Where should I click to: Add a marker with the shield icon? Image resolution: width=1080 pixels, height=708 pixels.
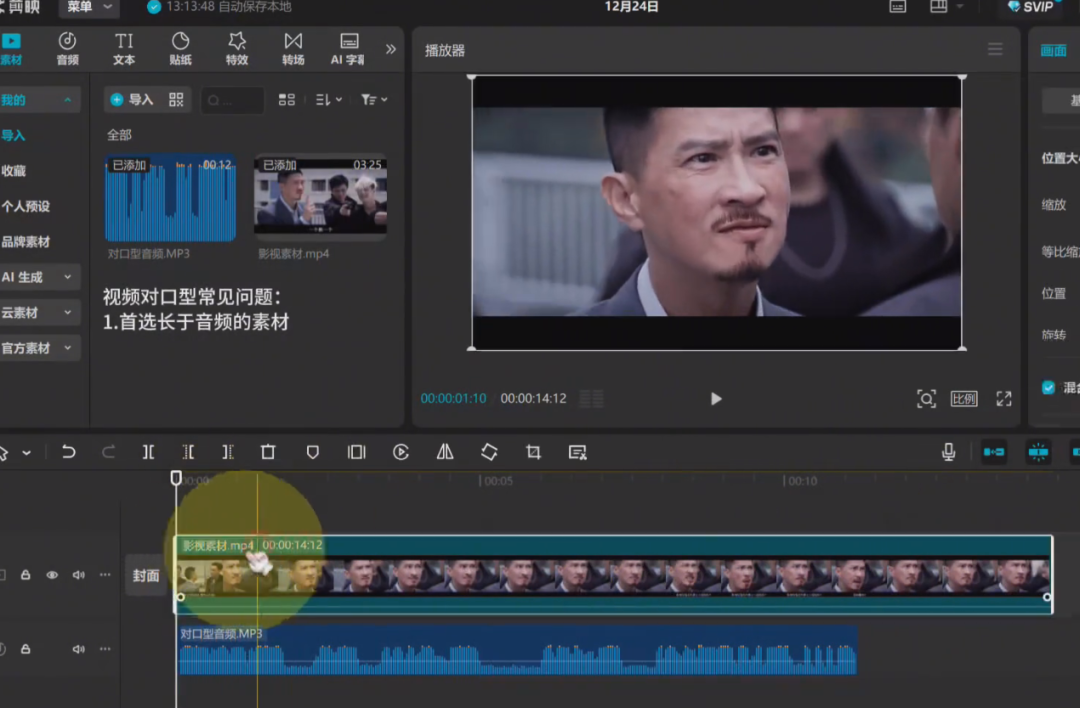(313, 452)
